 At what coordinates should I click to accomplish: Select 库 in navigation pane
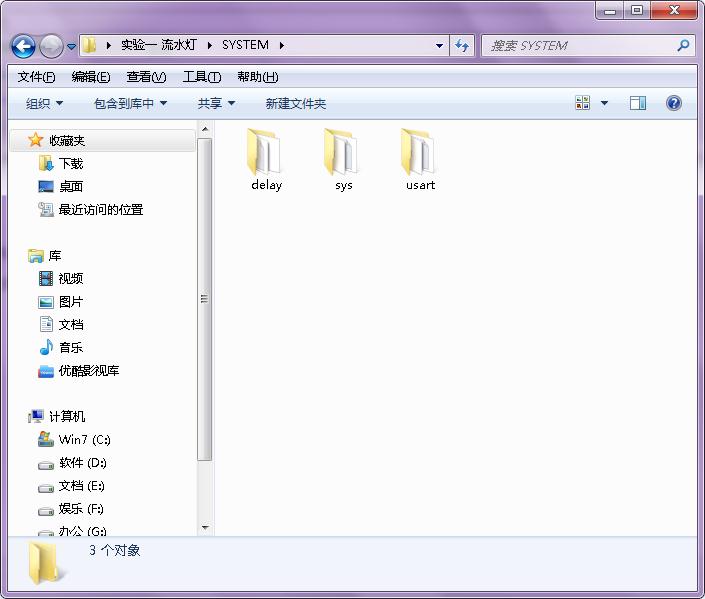(55, 256)
